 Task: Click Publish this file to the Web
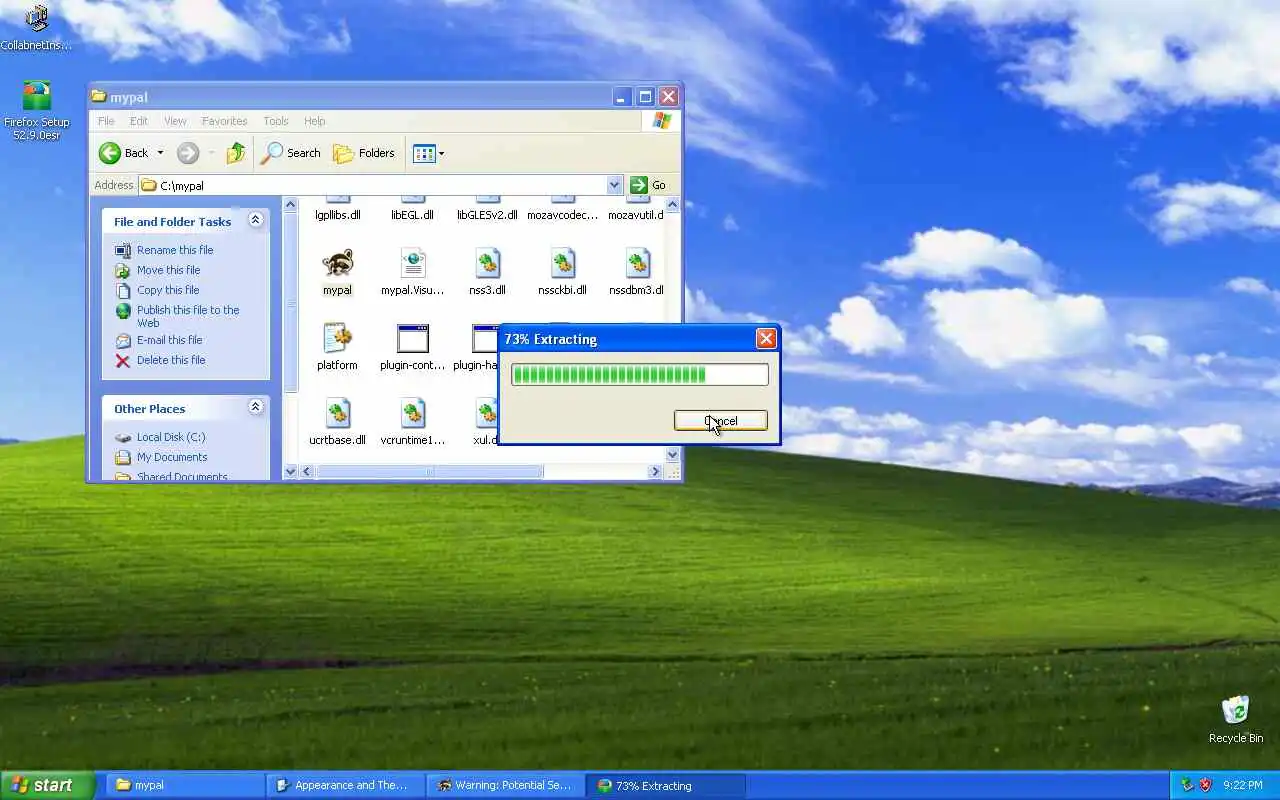(x=188, y=316)
